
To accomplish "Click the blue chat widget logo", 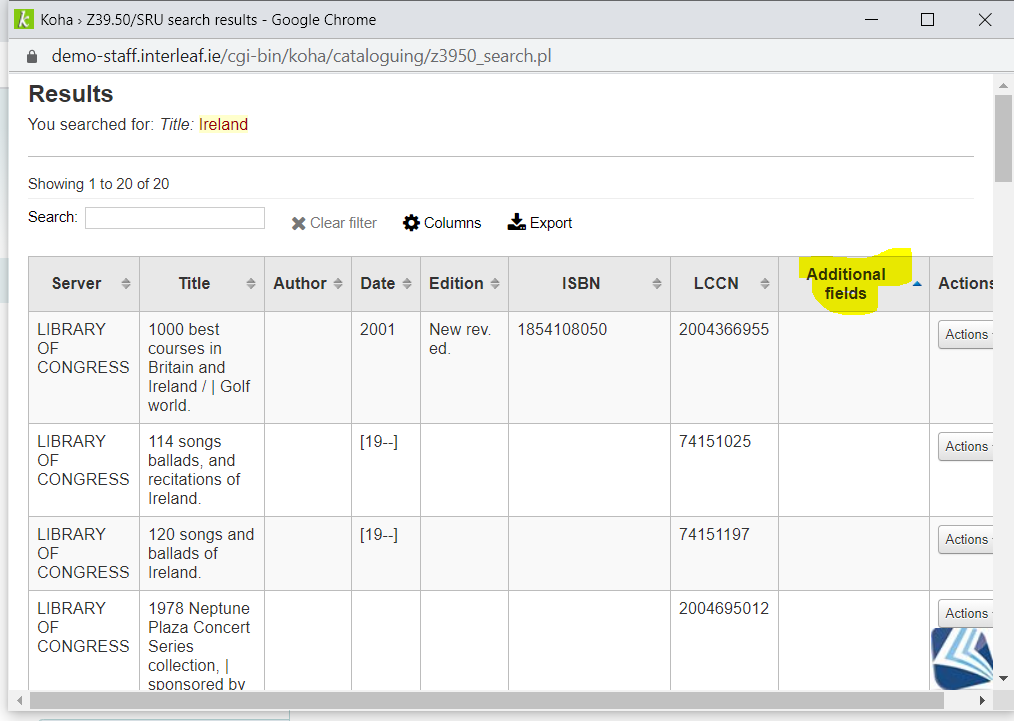I will (962, 658).
